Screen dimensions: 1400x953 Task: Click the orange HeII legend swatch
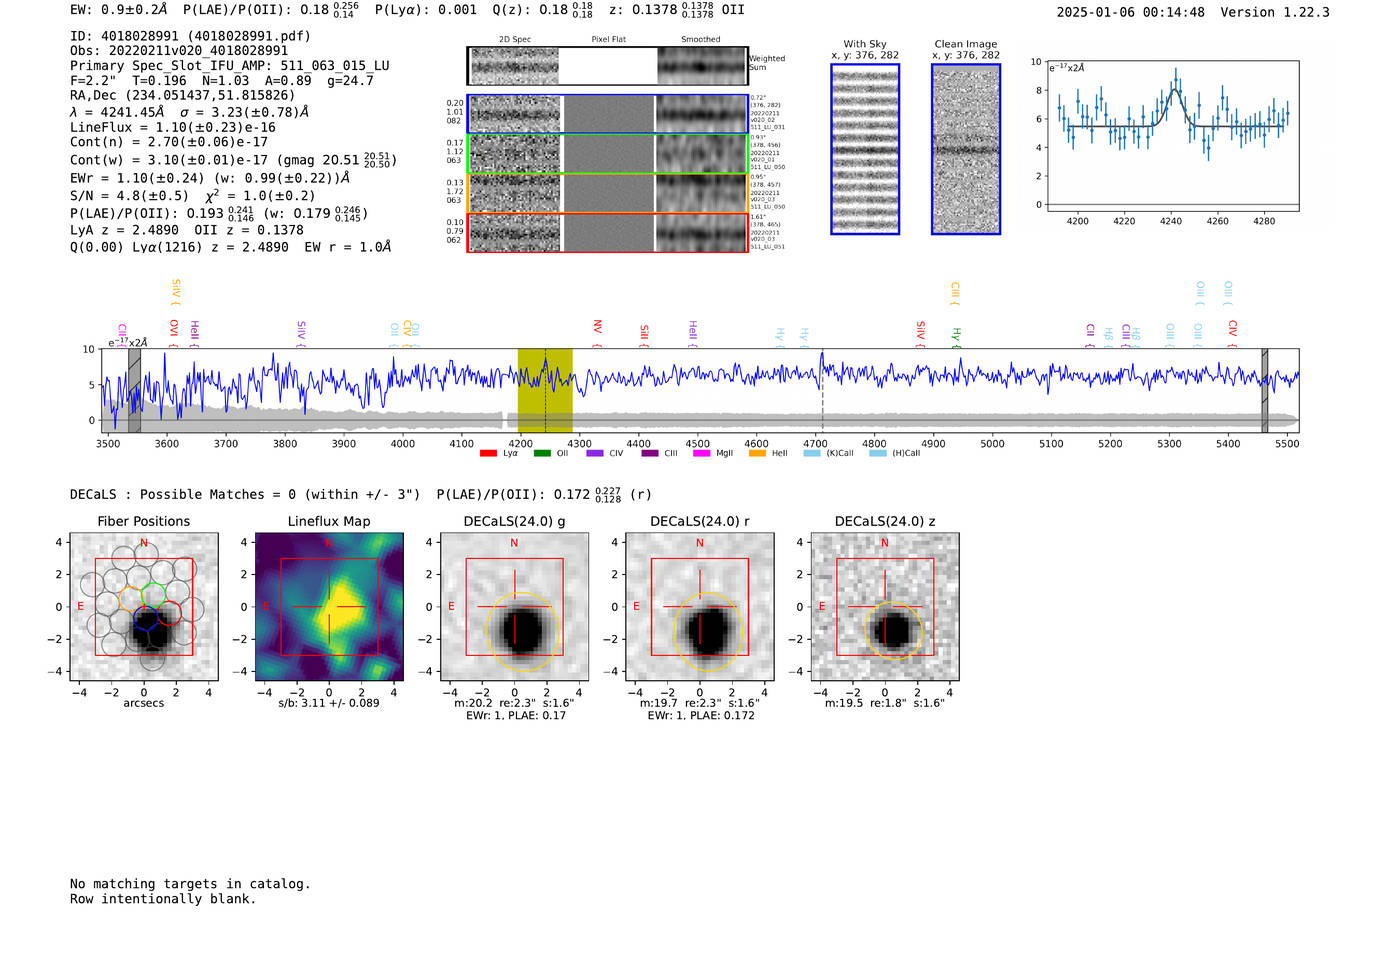(x=757, y=453)
